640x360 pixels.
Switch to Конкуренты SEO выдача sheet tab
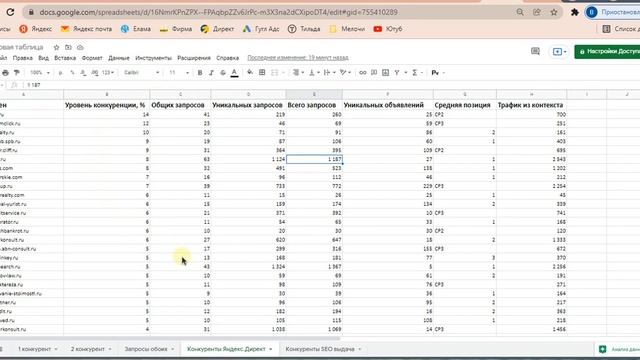[320, 349]
